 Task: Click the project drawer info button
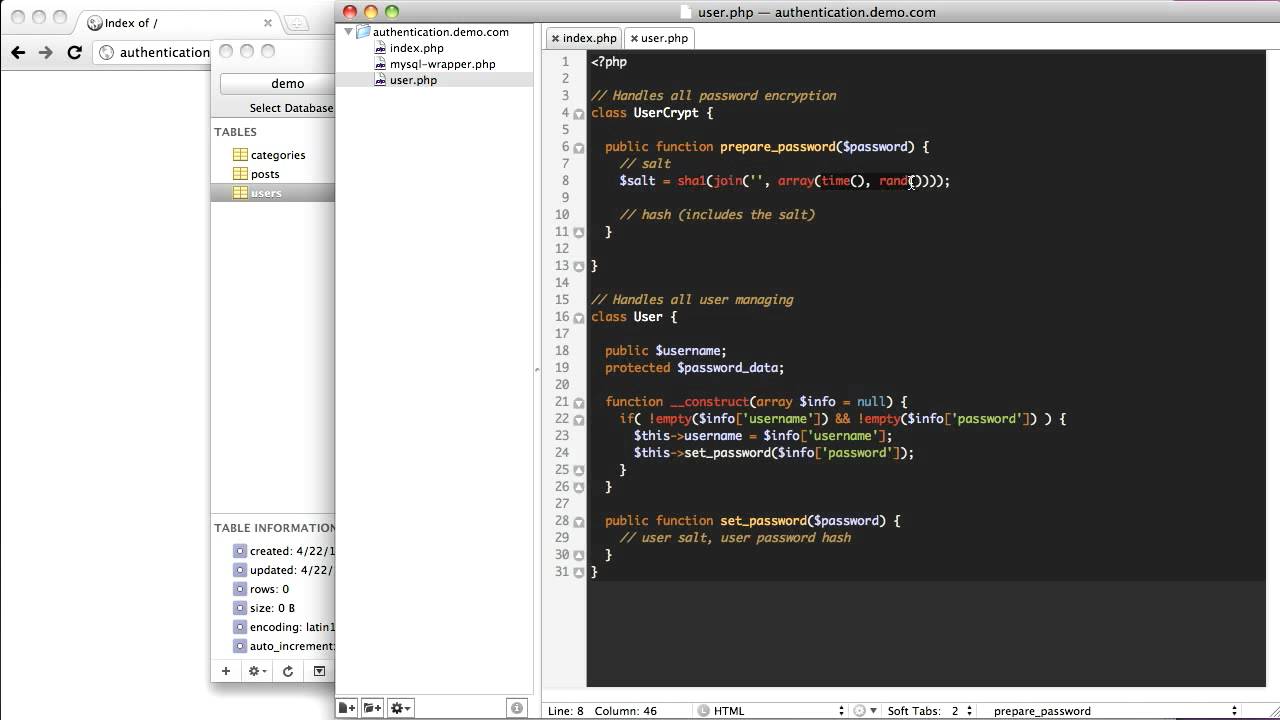click(517, 708)
